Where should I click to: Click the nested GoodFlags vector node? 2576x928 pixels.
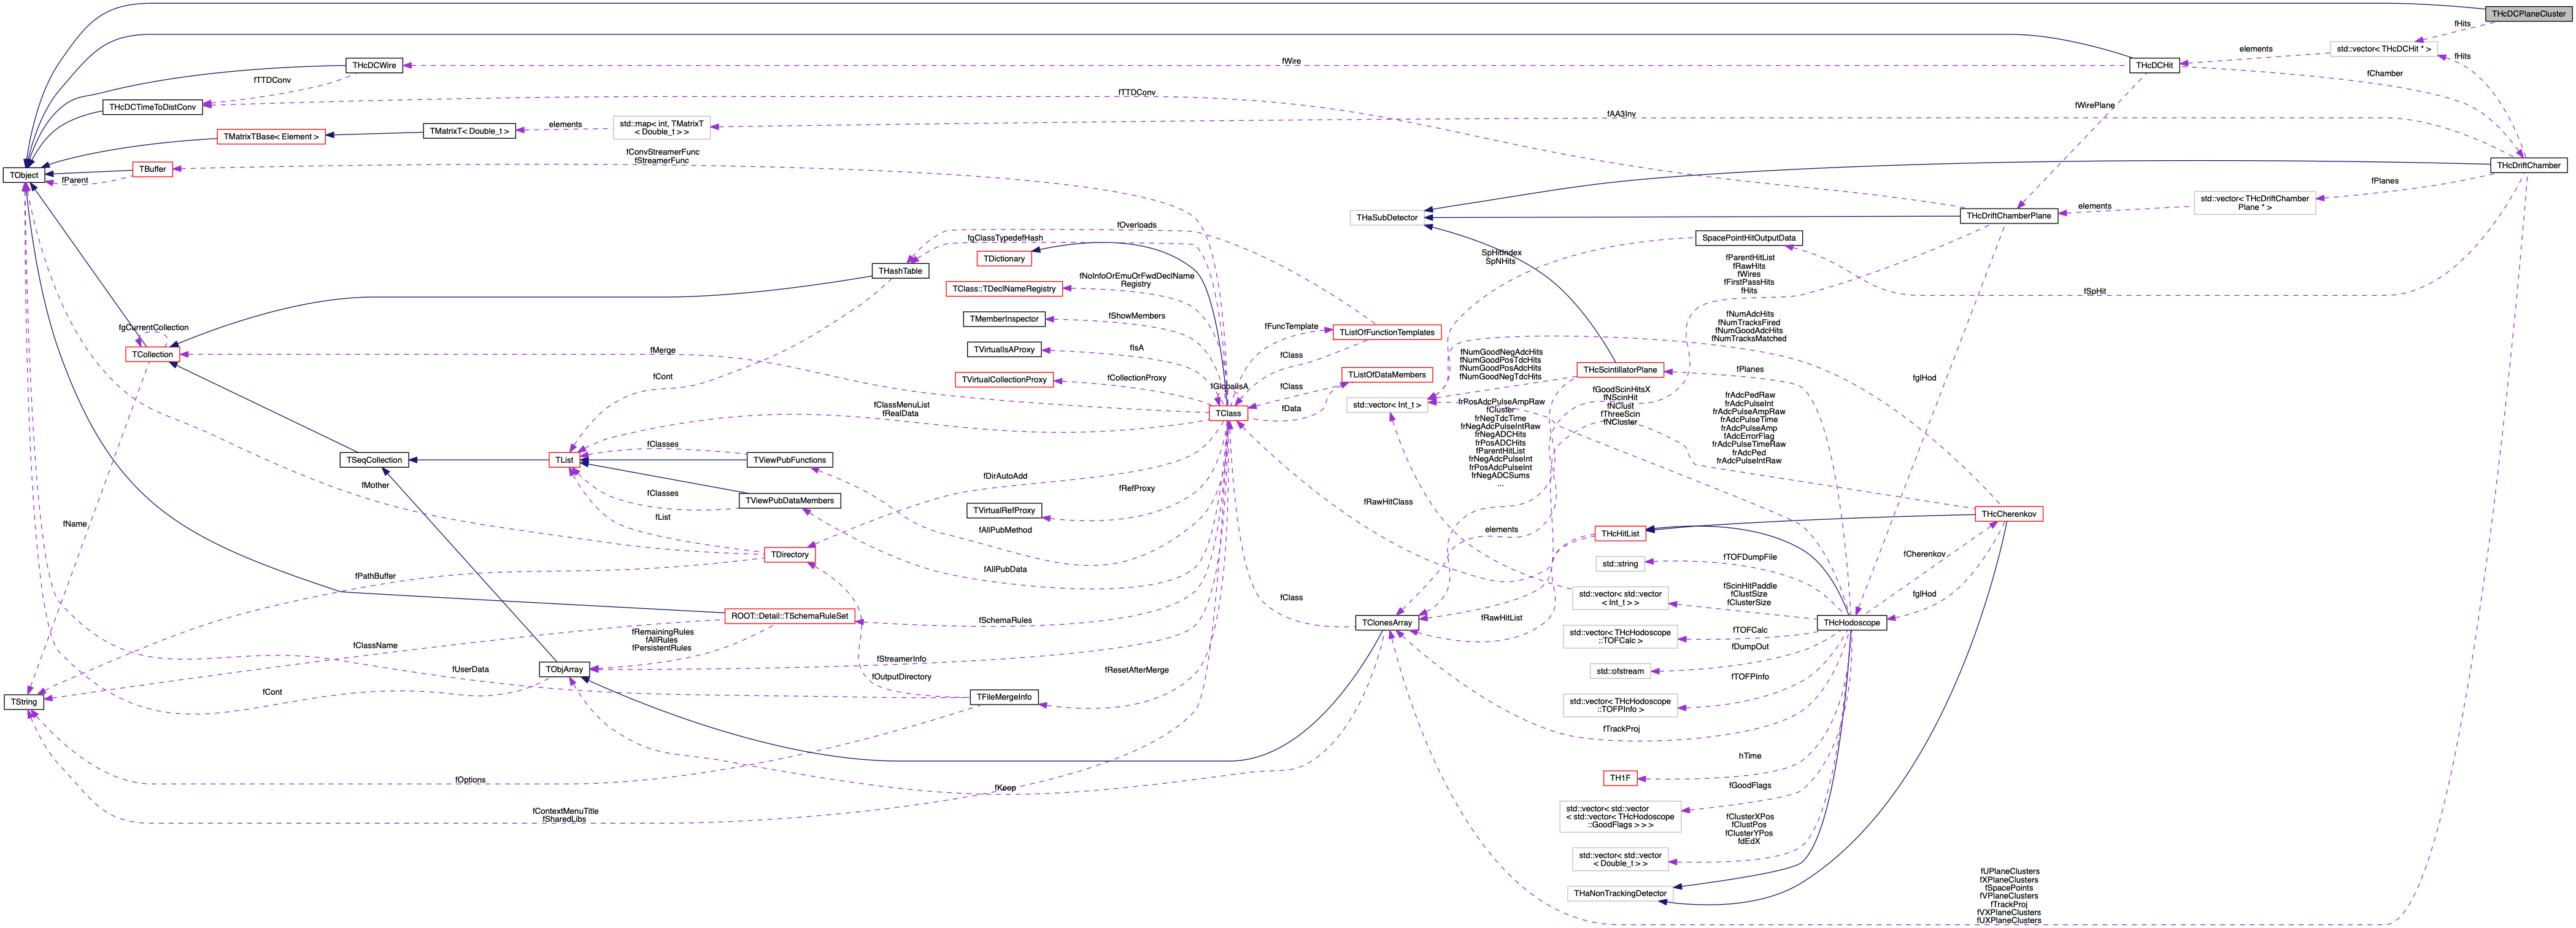pyautogui.click(x=1620, y=817)
